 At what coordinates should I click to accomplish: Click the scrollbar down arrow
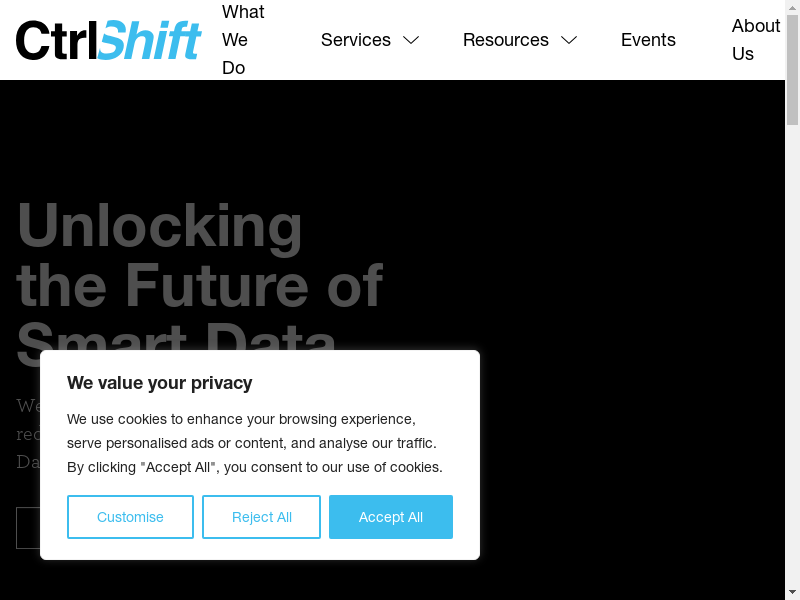click(x=792, y=592)
